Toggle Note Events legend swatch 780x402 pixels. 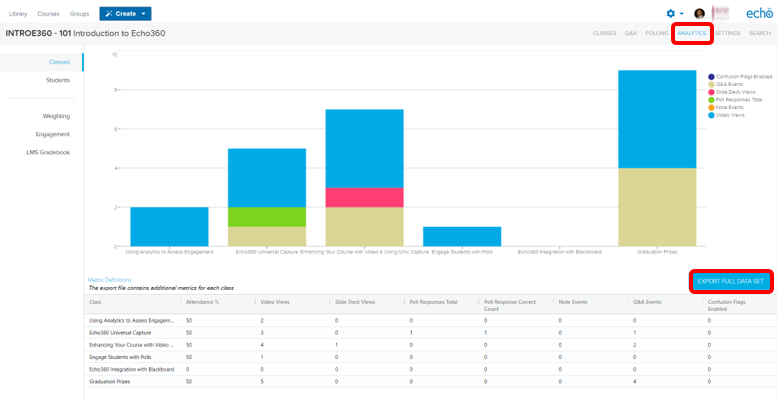(x=711, y=107)
